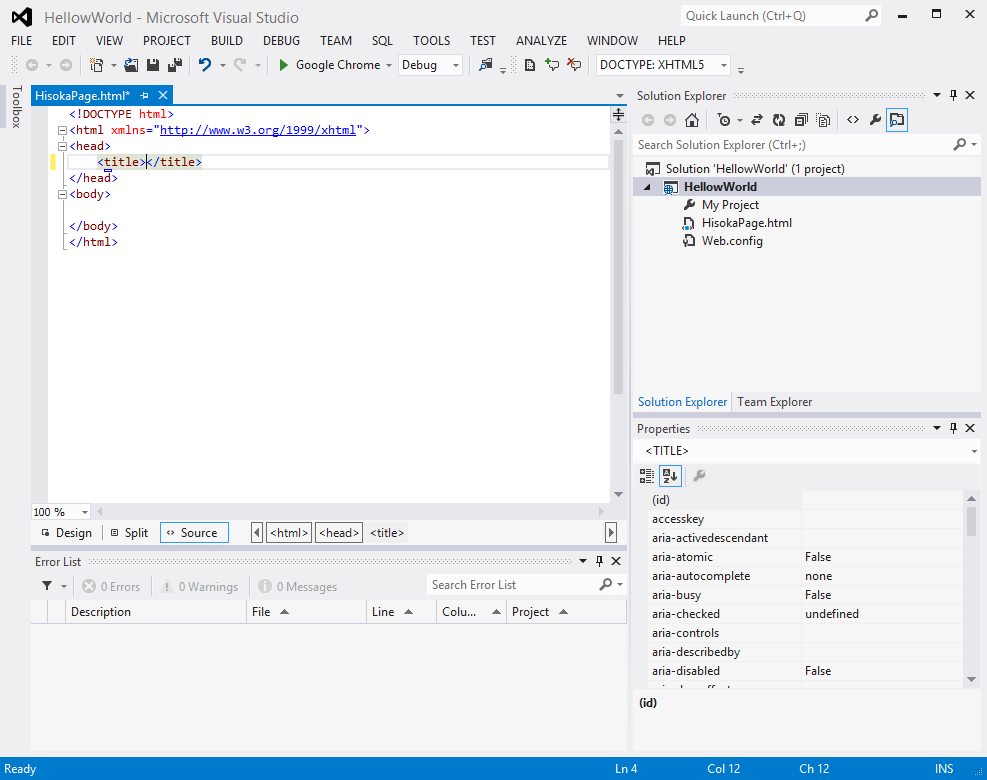Click the Save All toolbar icon

175,65
